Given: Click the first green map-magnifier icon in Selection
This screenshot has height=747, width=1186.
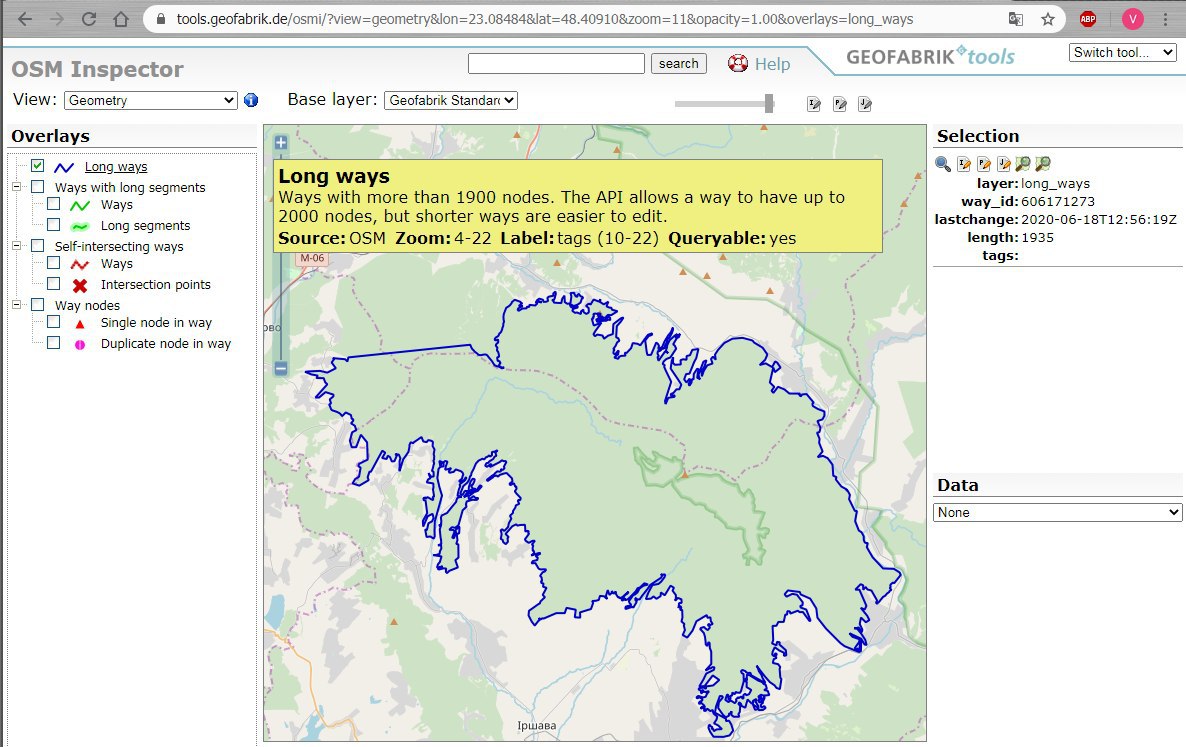Looking at the screenshot, I should coord(1023,163).
